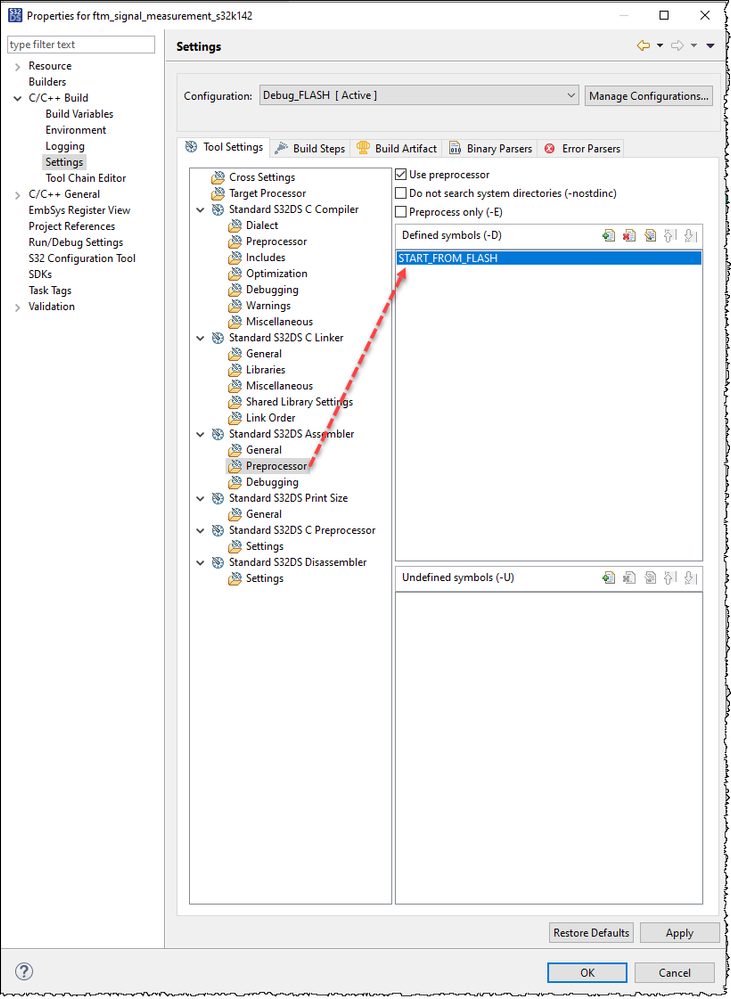The height and width of the screenshot is (999, 731).
Task: Expand the C/C++ General tree node
Action: click(17, 194)
